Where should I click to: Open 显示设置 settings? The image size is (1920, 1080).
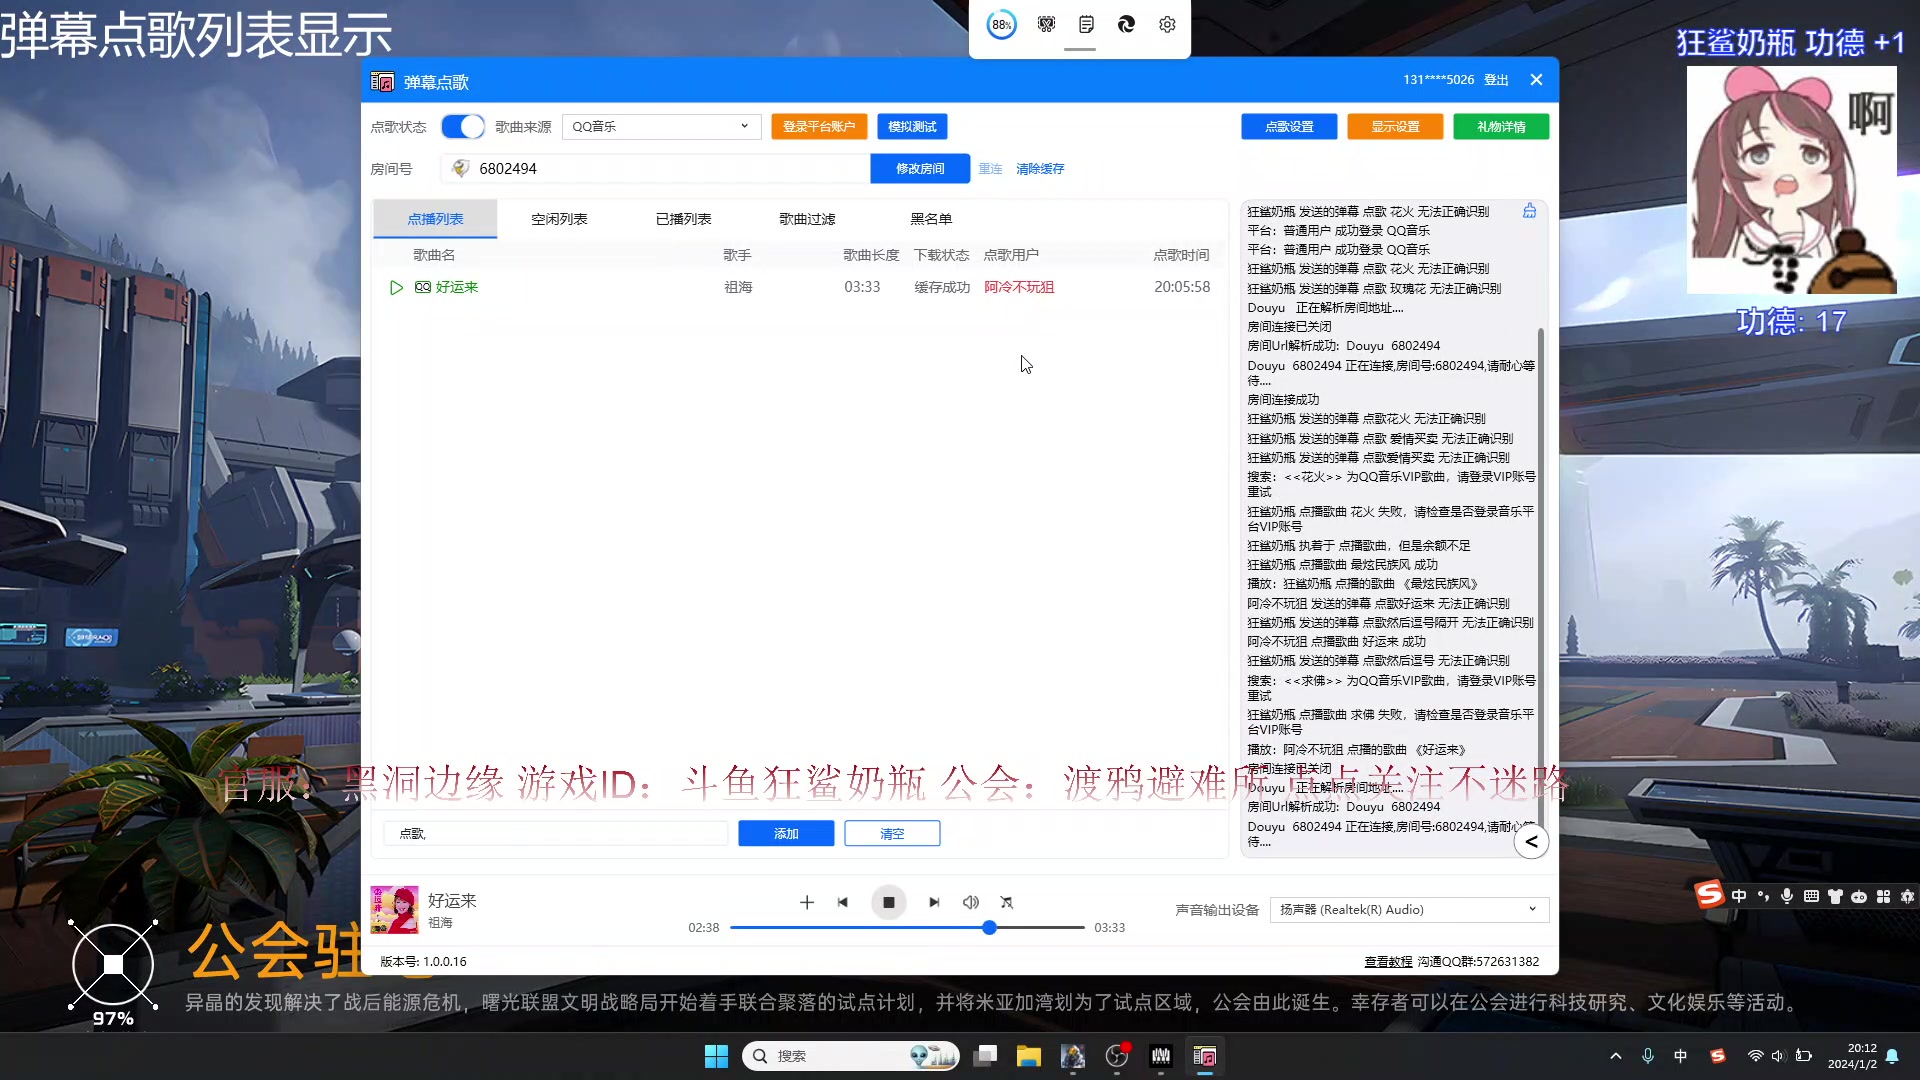1395,127
